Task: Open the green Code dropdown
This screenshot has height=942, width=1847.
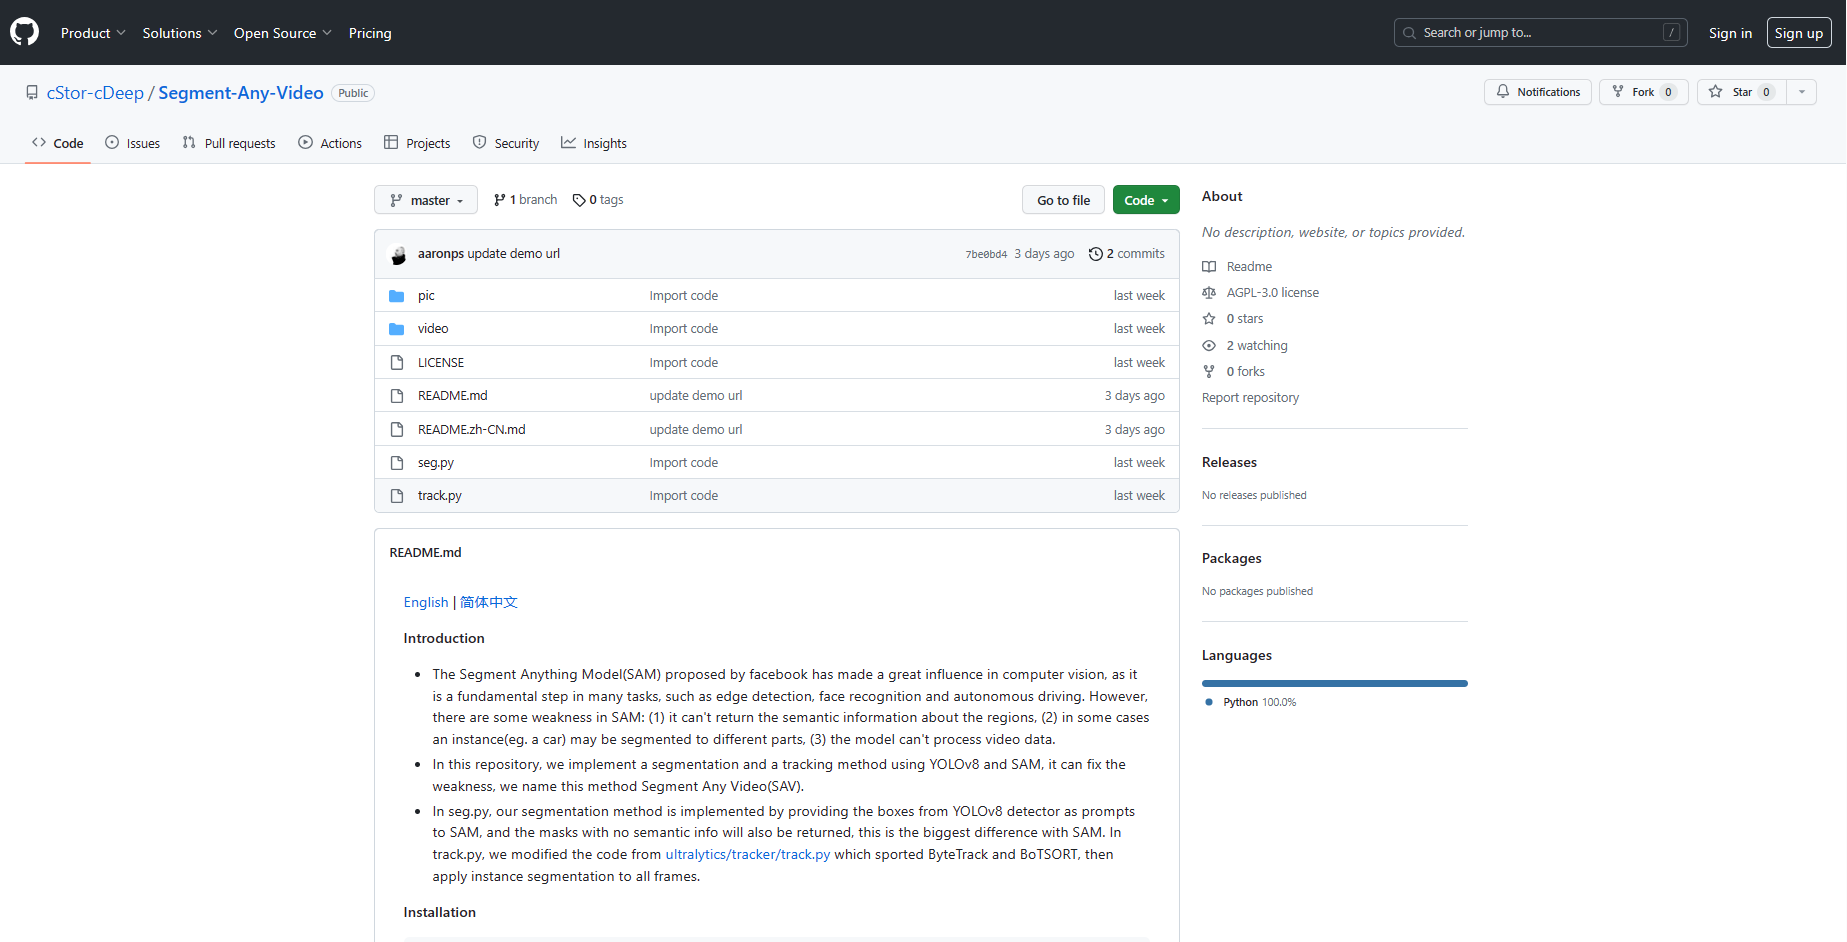Action: 1146,200
